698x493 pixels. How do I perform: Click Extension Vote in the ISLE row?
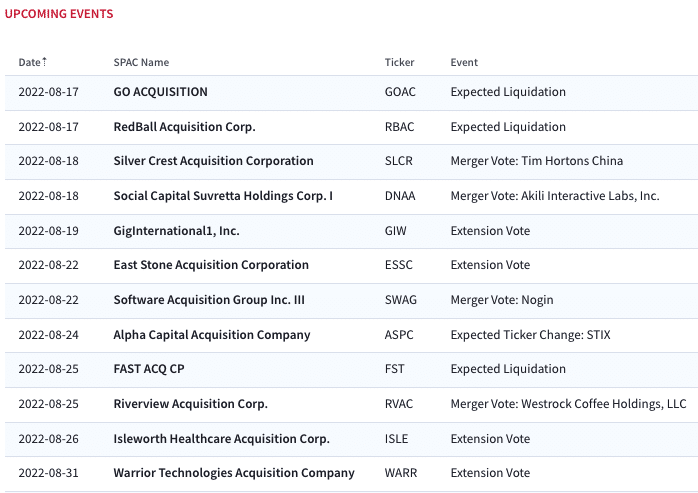490,439
